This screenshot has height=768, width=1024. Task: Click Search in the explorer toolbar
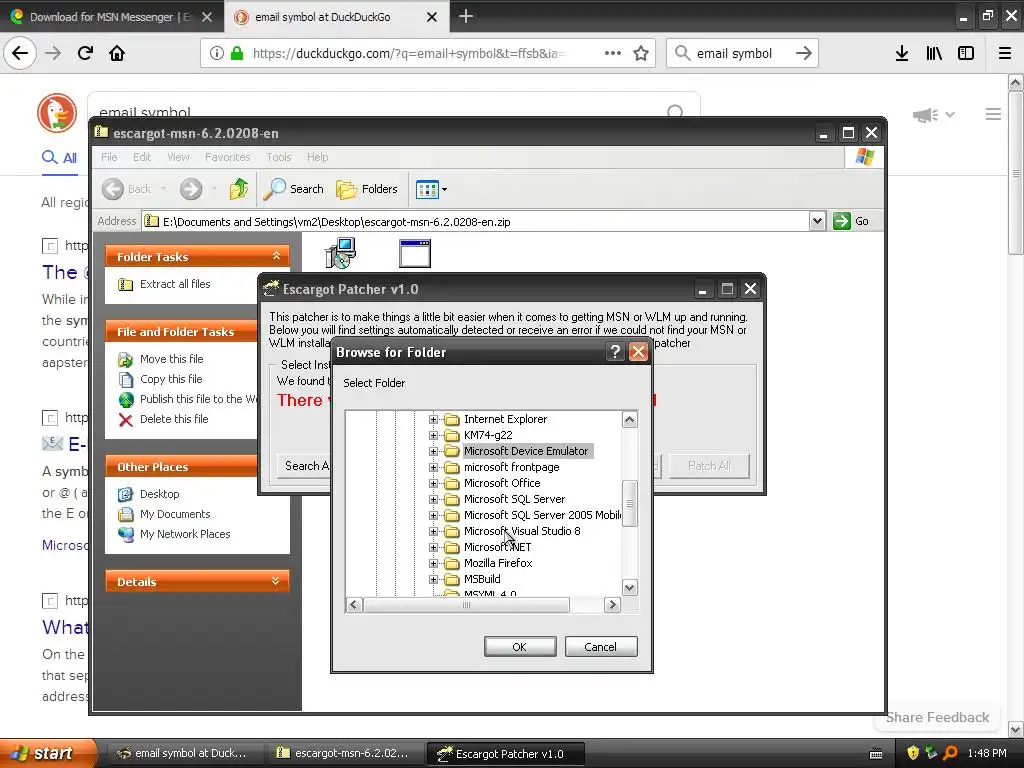[x=294, y=189]
